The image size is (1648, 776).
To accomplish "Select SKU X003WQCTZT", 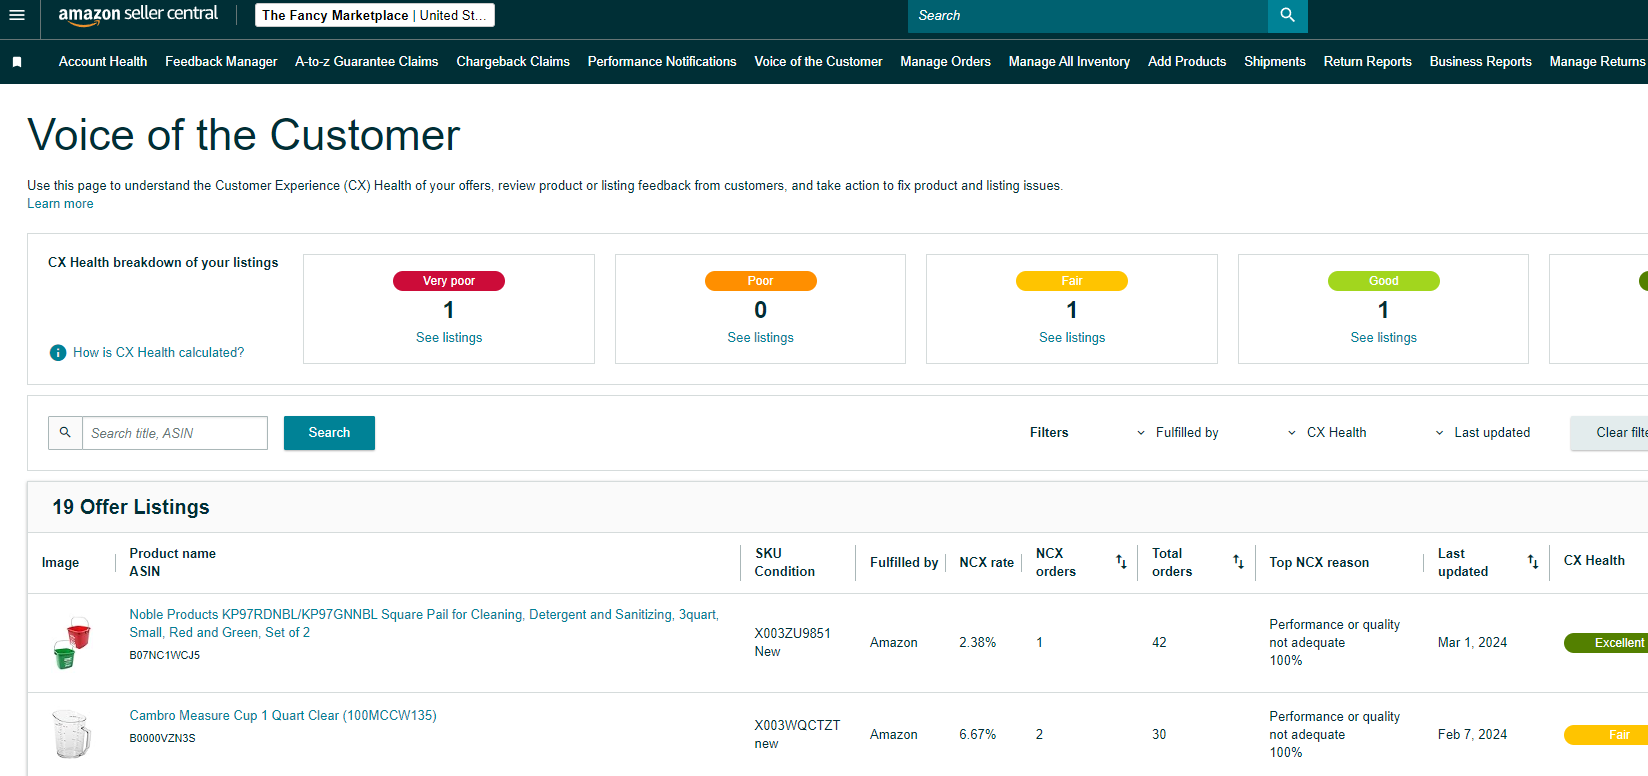I will tap(797, 726).
